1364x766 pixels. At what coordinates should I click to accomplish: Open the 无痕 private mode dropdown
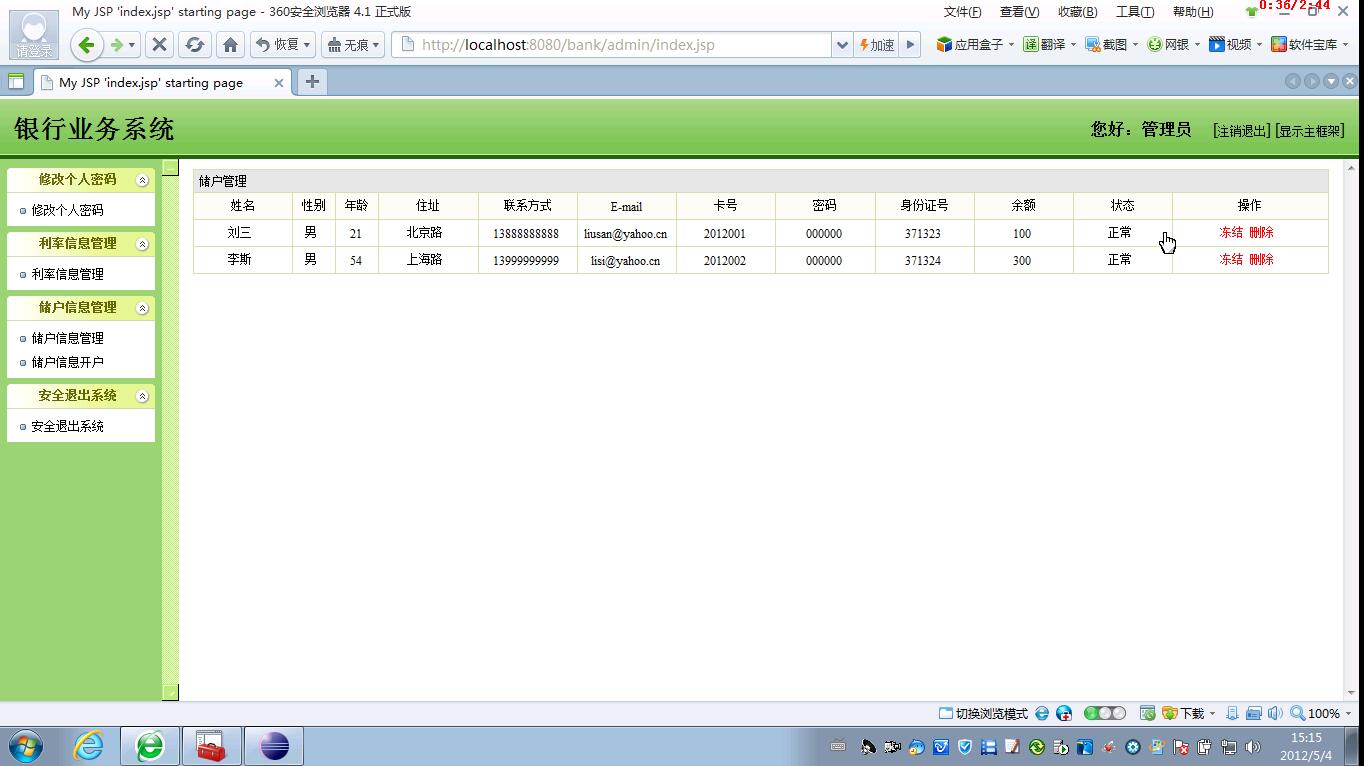point(353,45)
